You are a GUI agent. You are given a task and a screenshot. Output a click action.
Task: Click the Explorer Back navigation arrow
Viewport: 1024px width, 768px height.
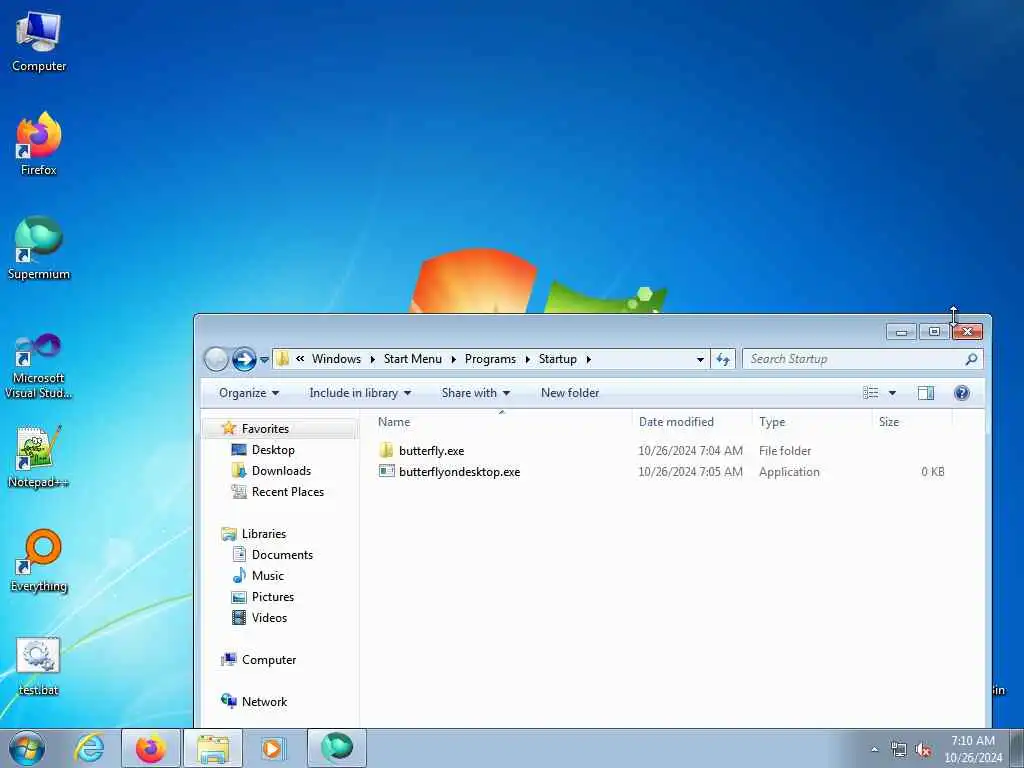click(216, 359)
